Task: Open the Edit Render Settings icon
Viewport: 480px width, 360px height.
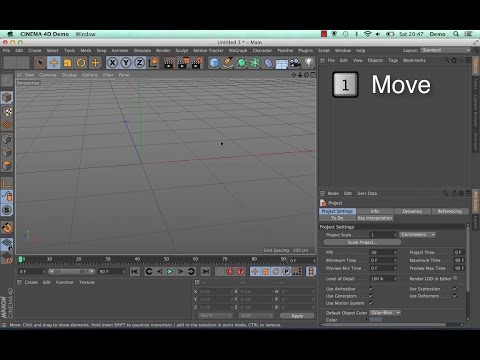Action: (197, 63)
